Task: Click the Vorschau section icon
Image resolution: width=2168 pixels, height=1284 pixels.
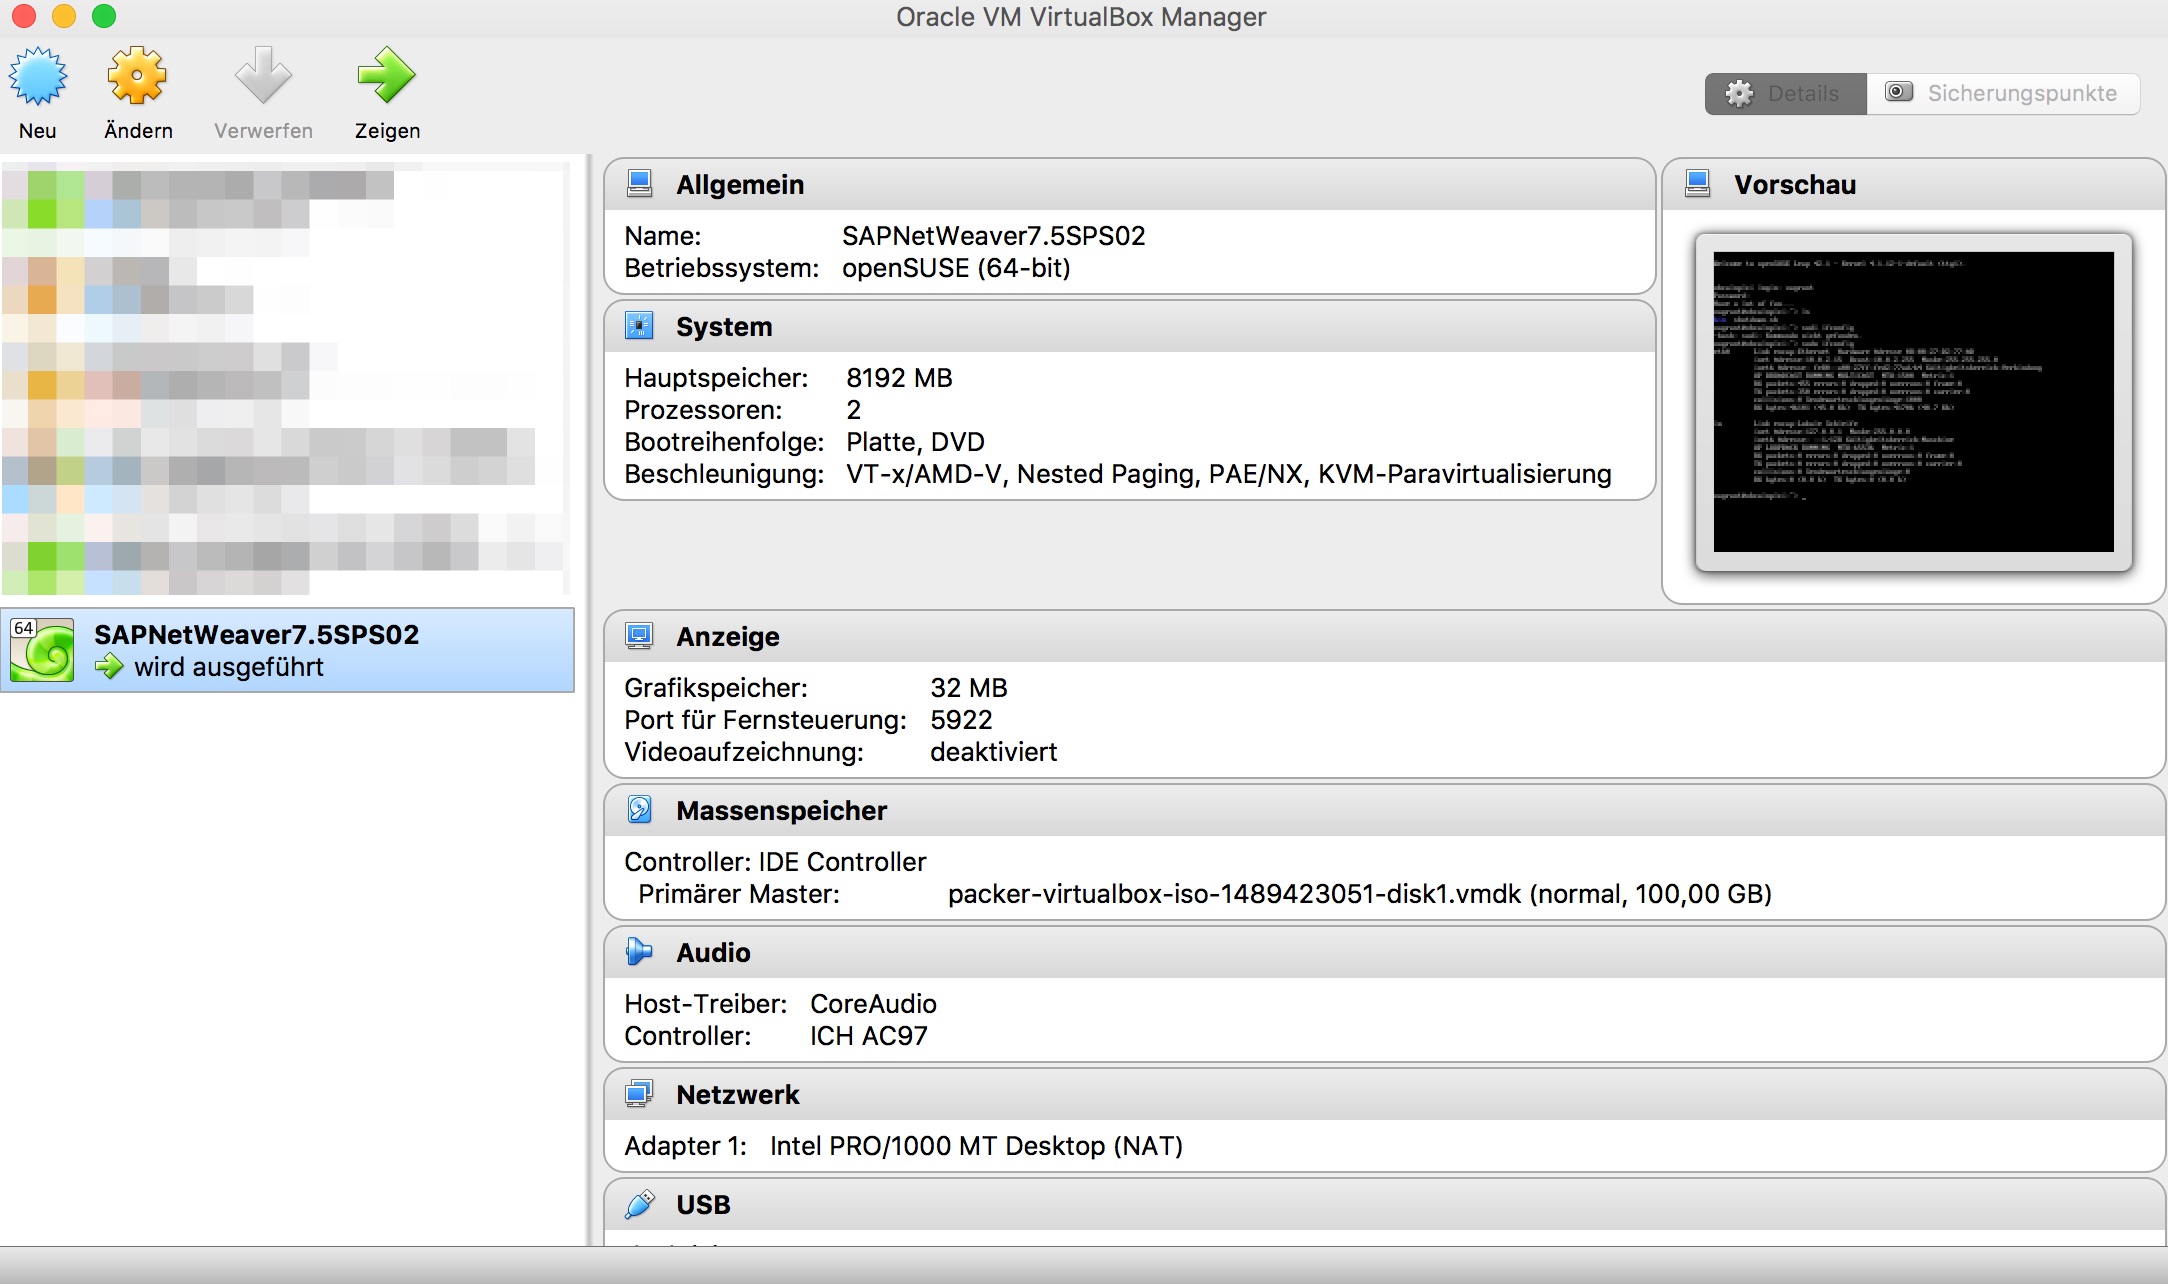Action: pos(1697,184)
